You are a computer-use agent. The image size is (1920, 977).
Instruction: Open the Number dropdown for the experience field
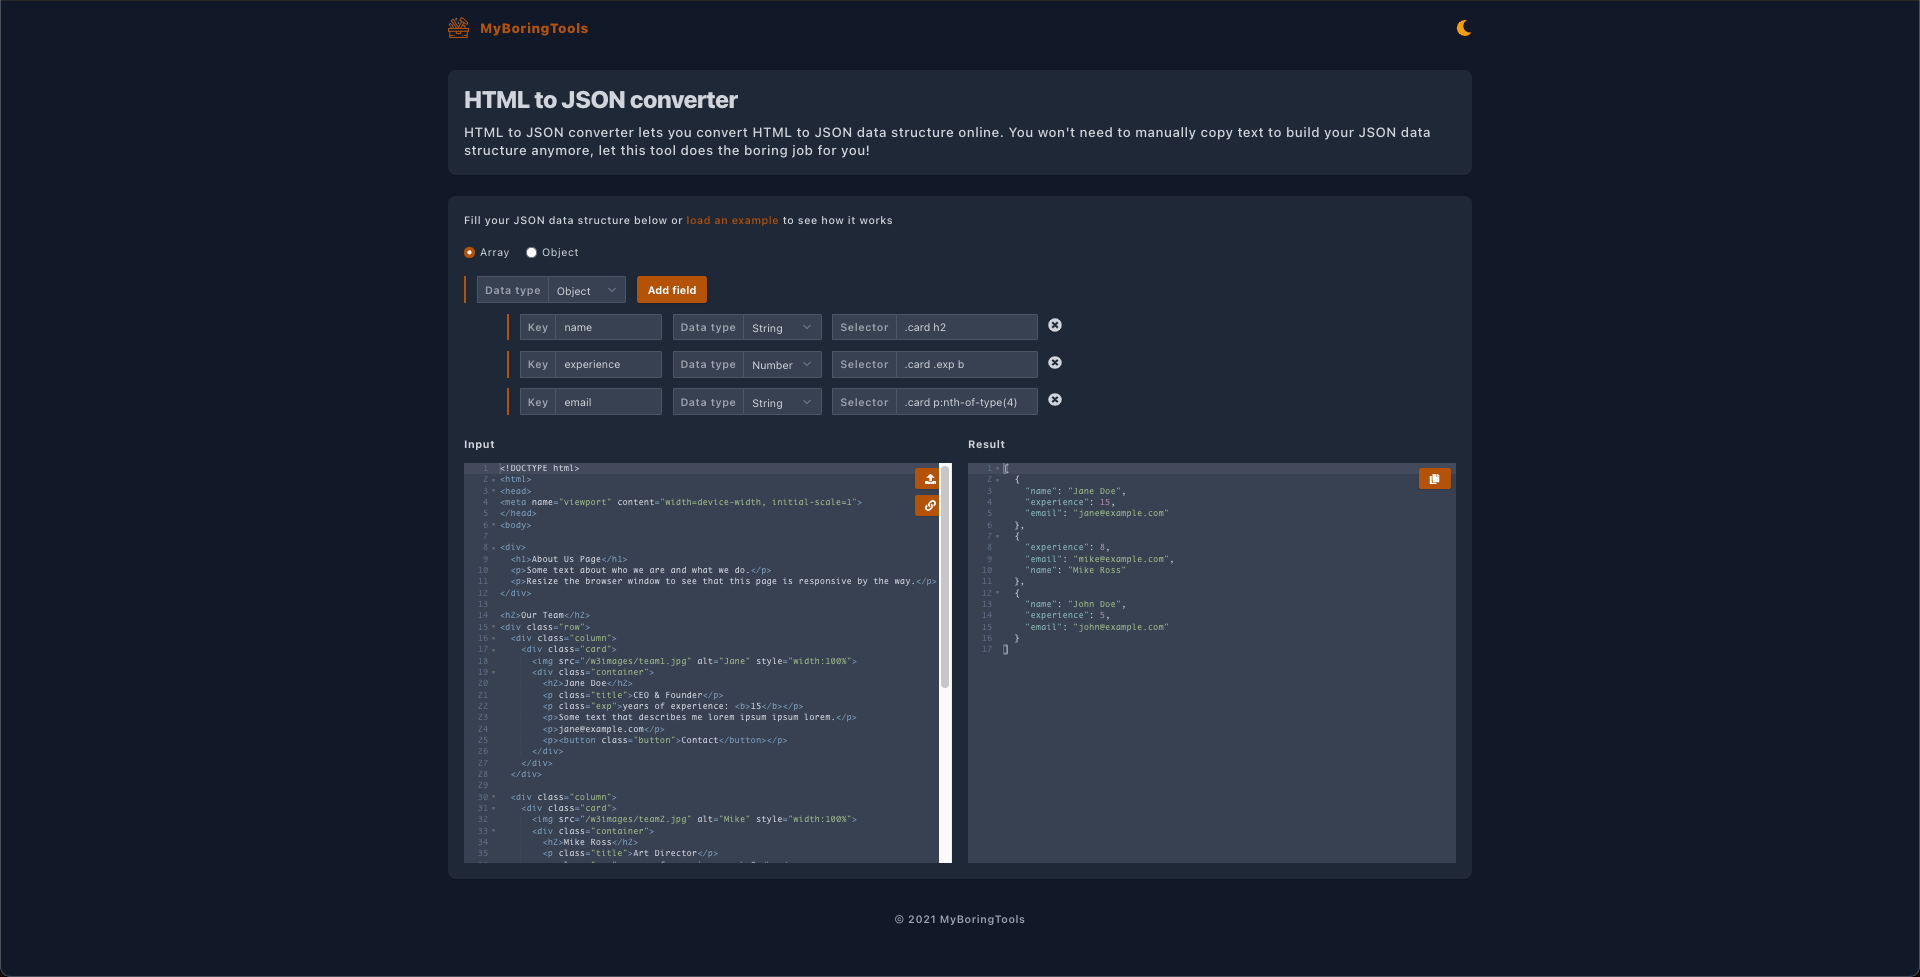click(782, 364)
